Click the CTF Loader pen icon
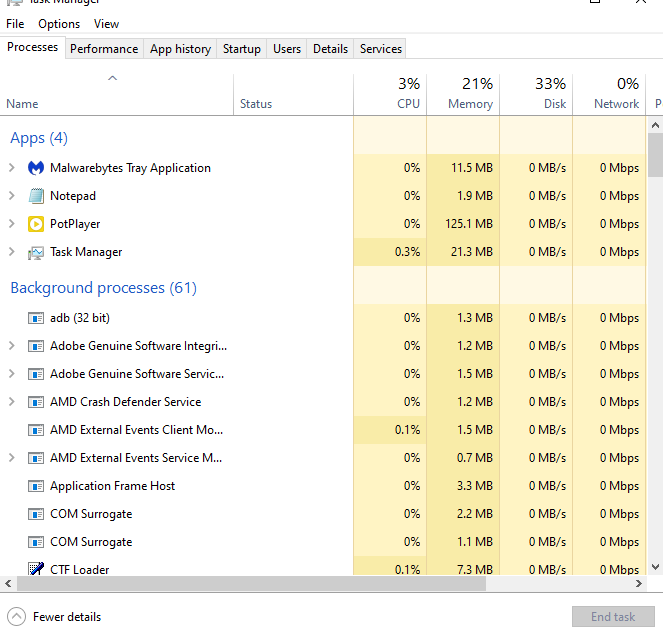The height and width of the screenshot is (640, 663). 36,569
